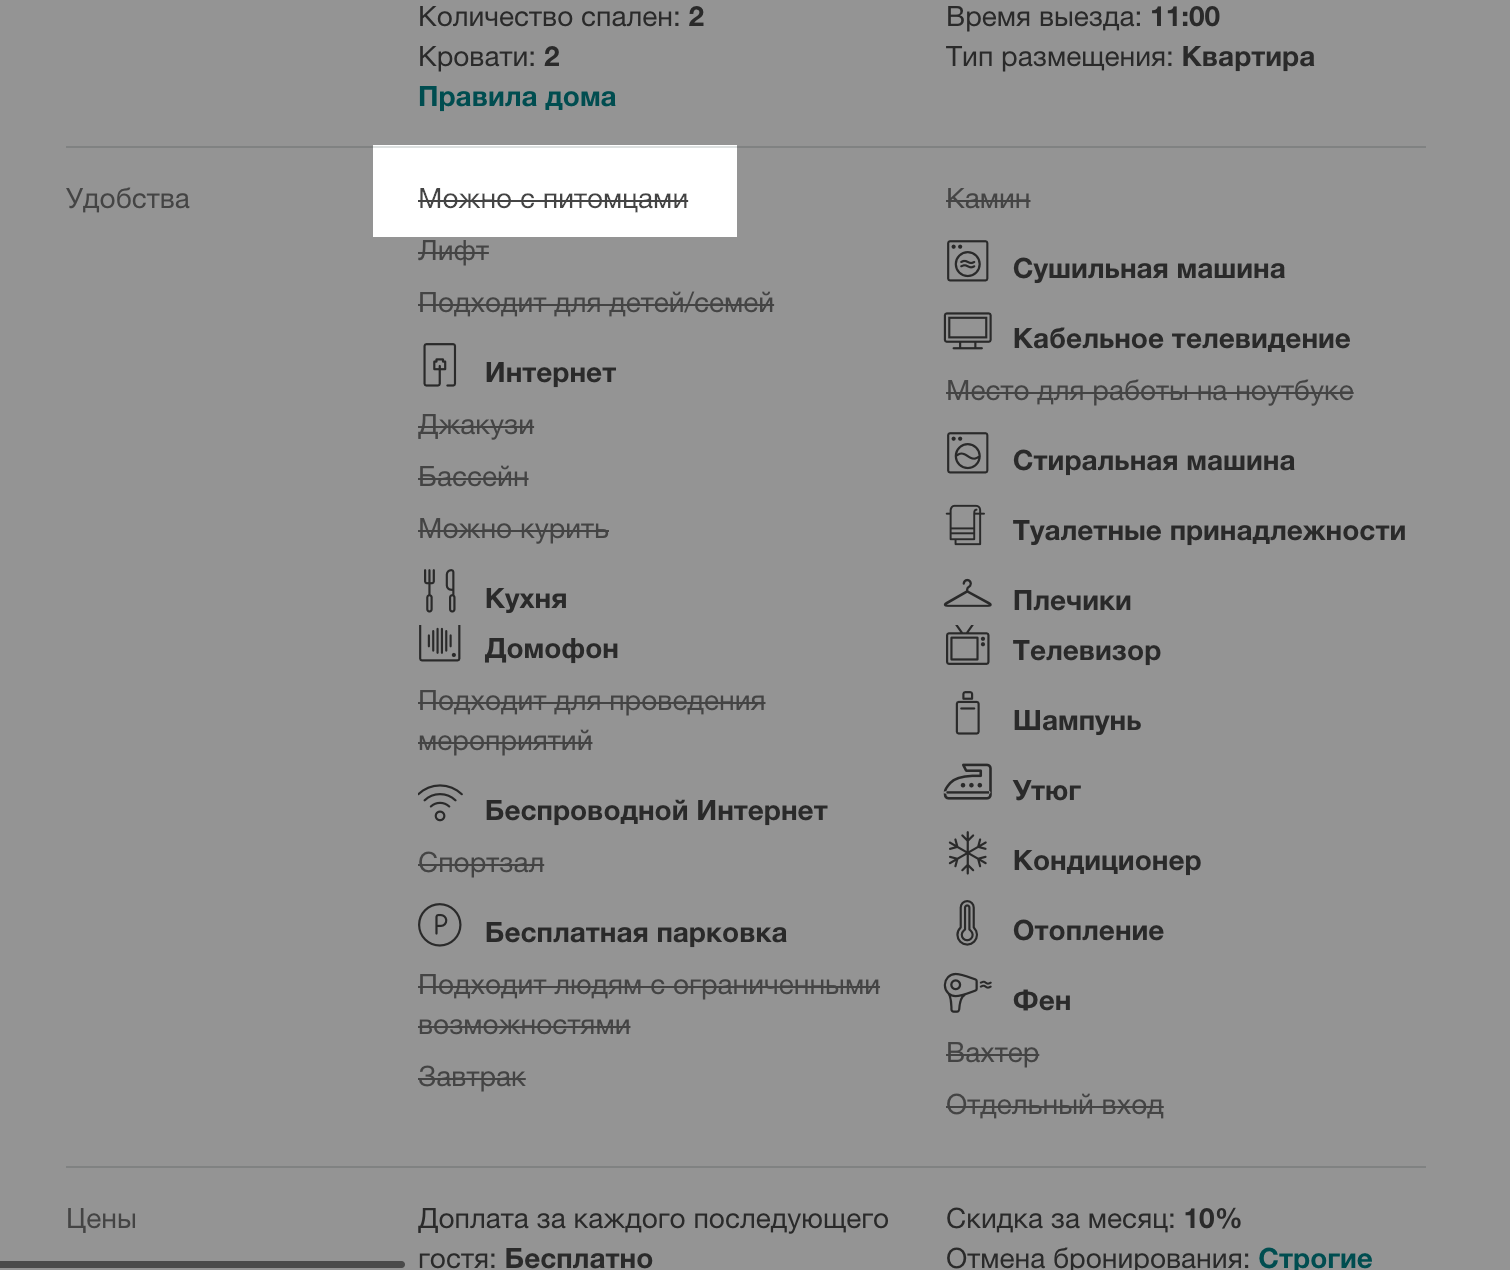Click the kitchen fork and knife icon

[x=440, y=590]
